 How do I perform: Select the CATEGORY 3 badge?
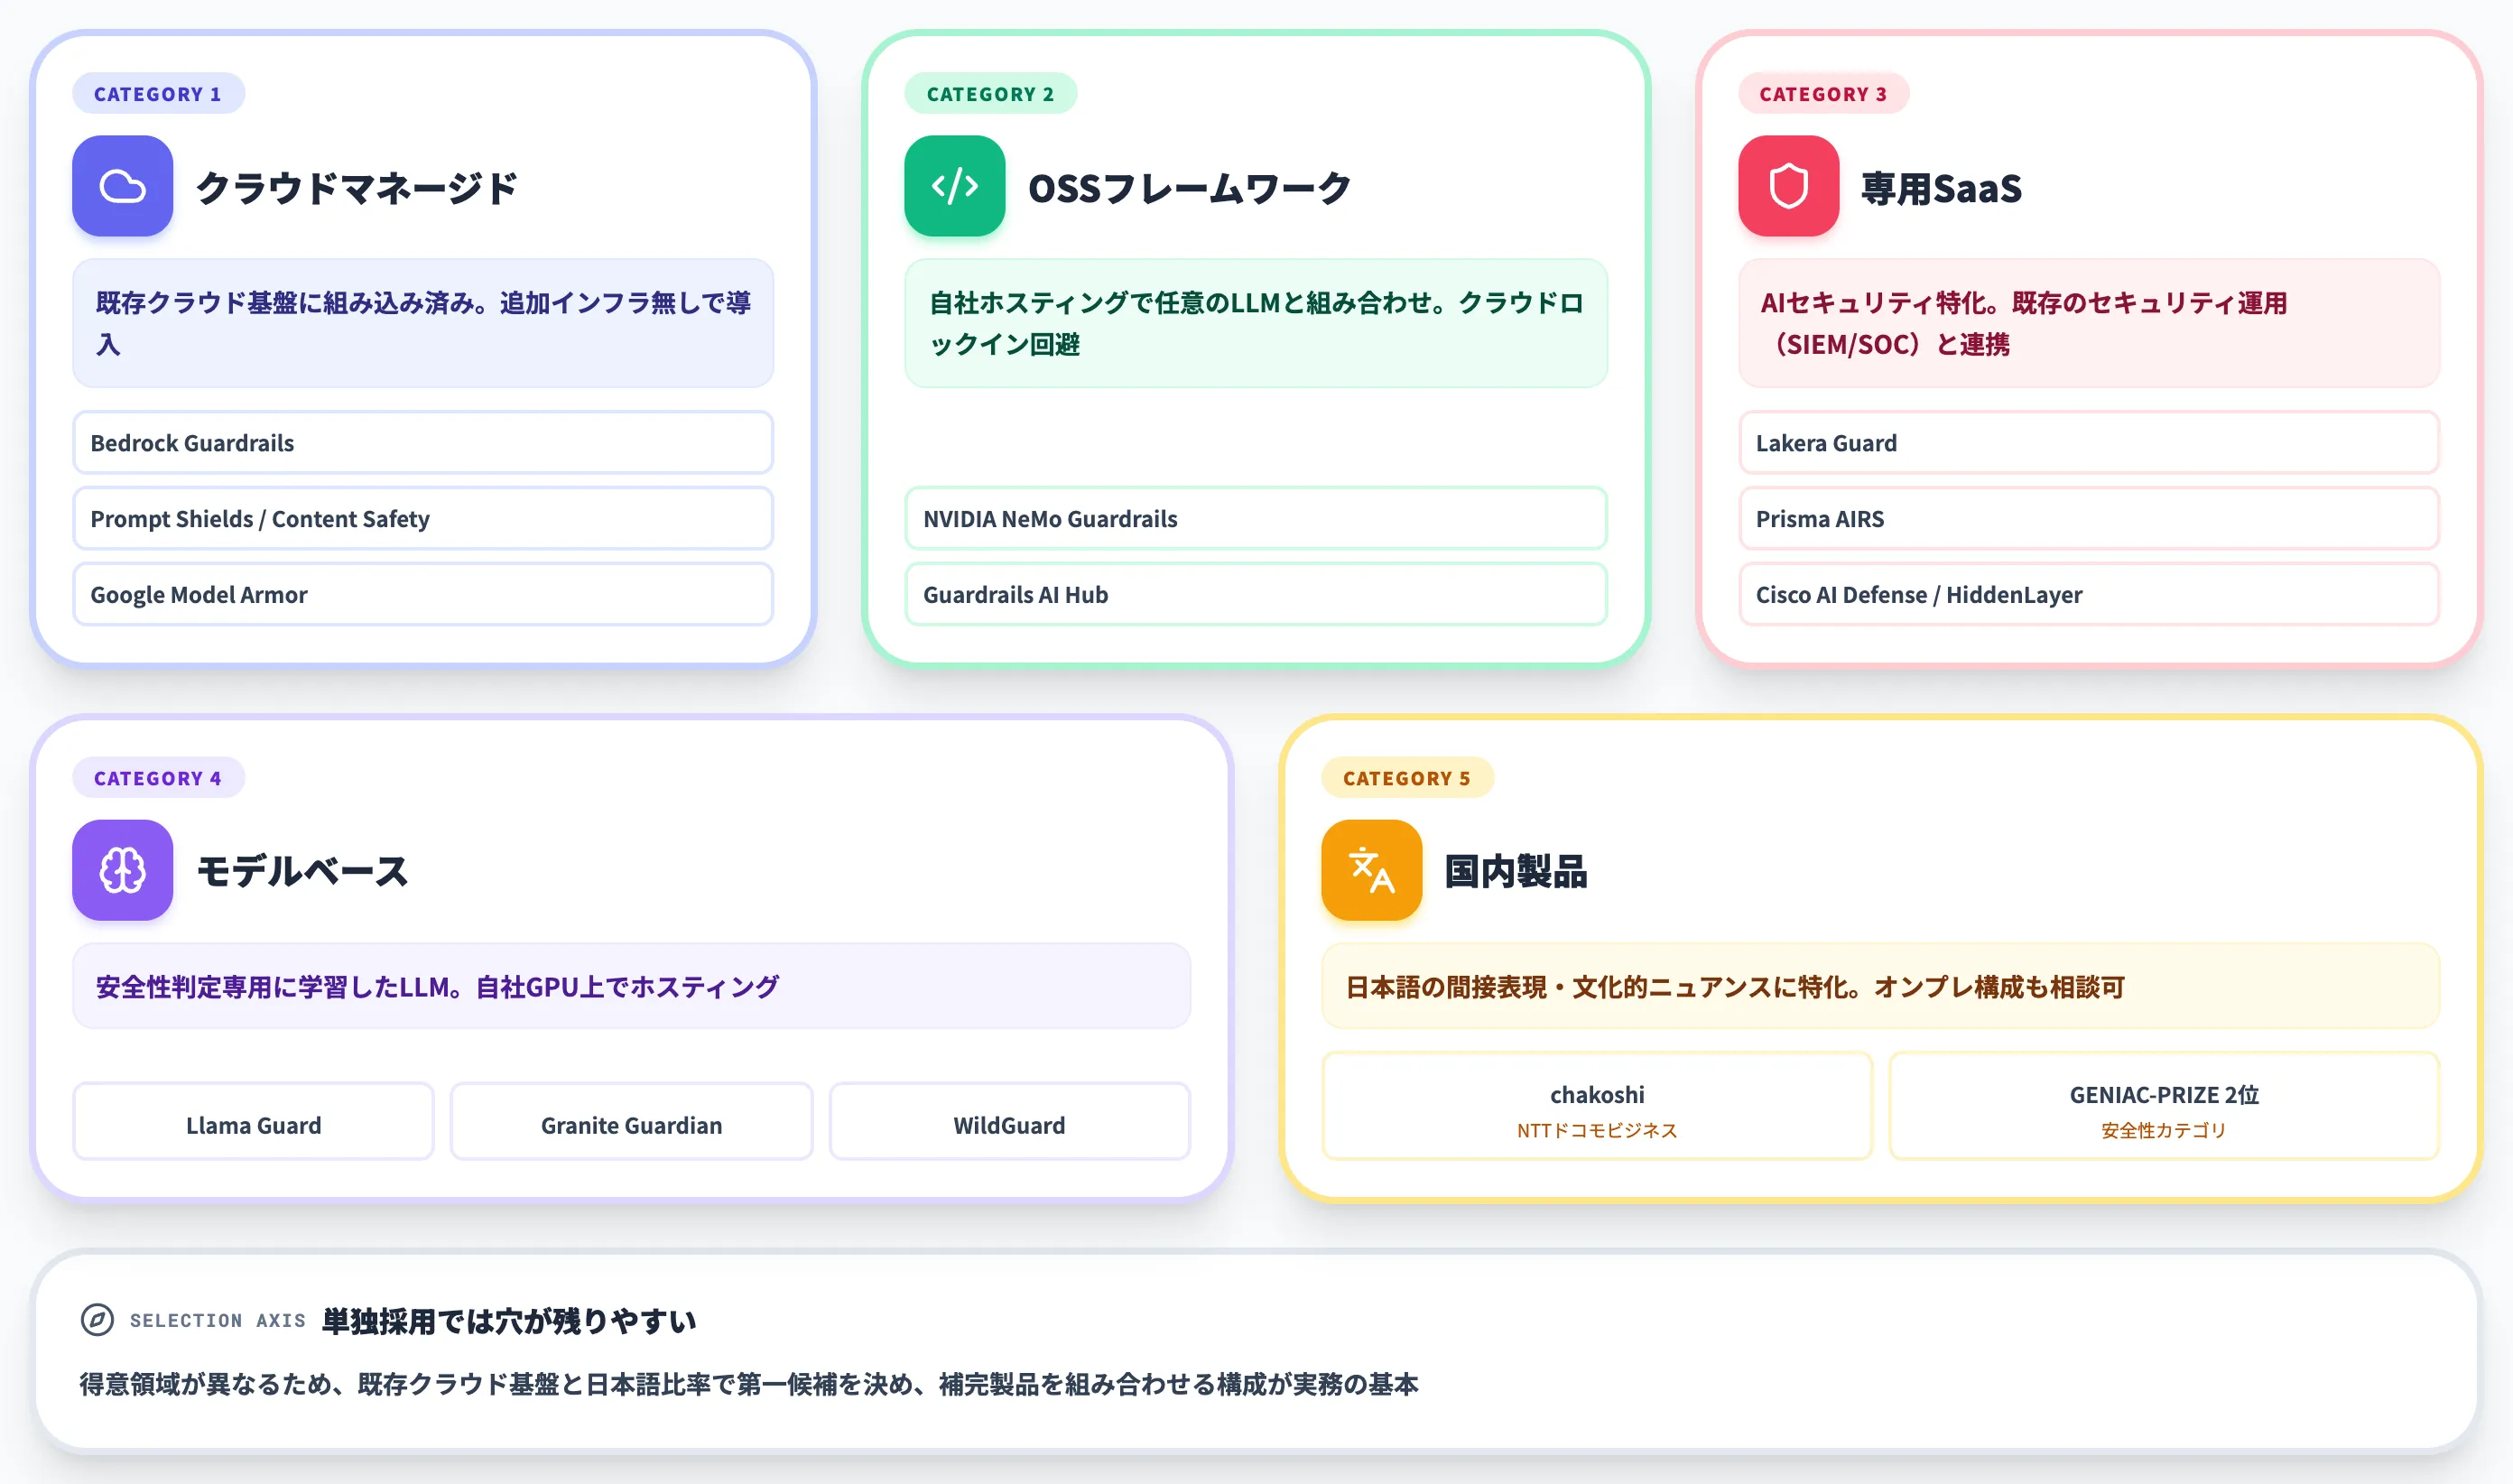pos(1823,94)
